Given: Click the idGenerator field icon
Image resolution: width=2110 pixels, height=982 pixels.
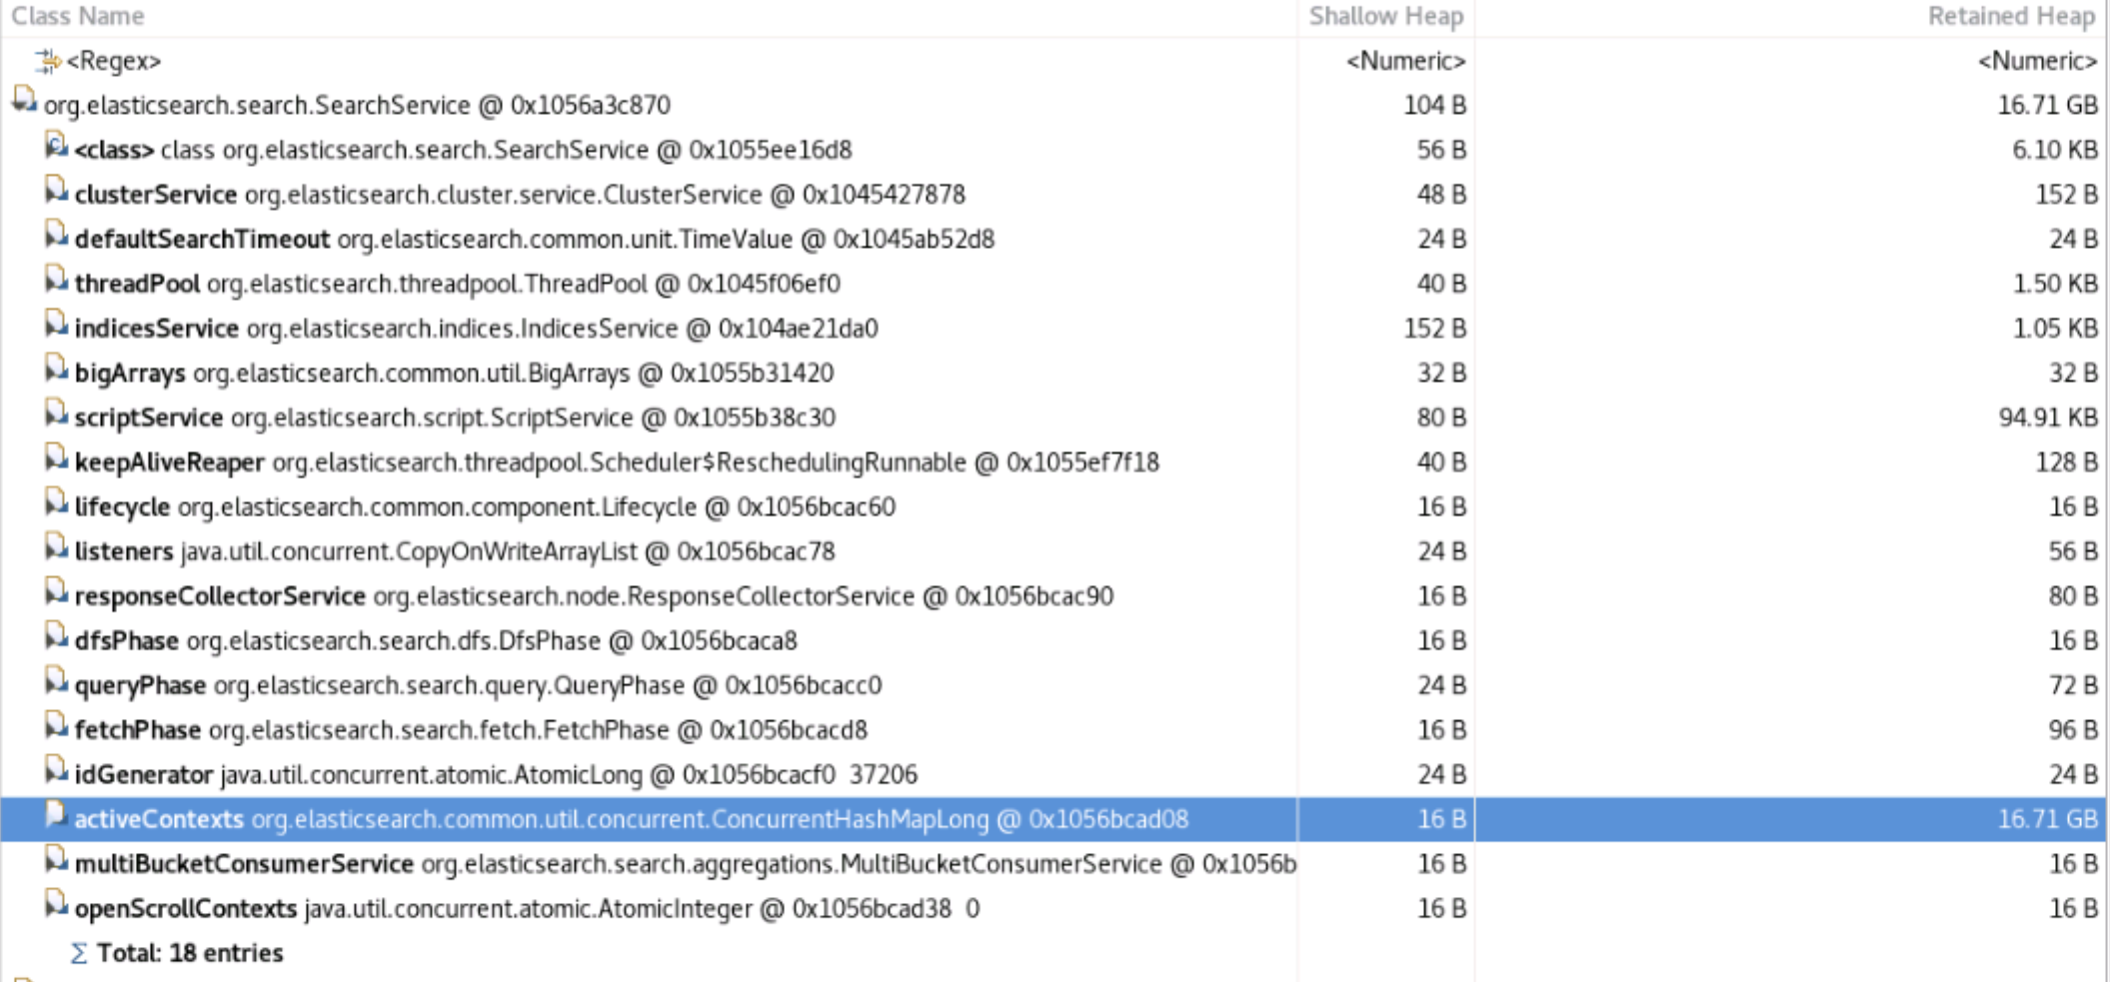Looking at the screenshot, I should [56, 770].
